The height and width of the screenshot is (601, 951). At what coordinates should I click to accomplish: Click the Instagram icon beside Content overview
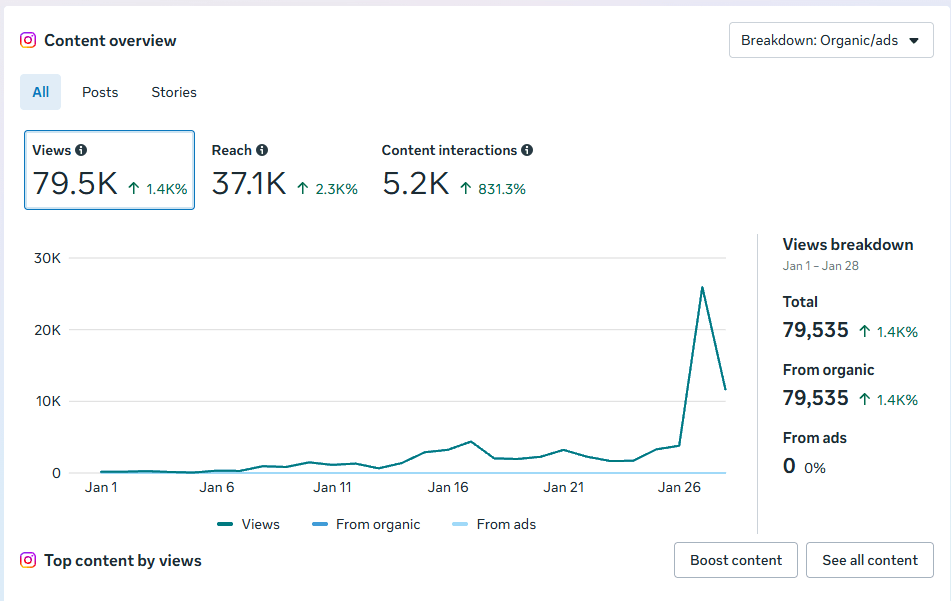point(28,41)
